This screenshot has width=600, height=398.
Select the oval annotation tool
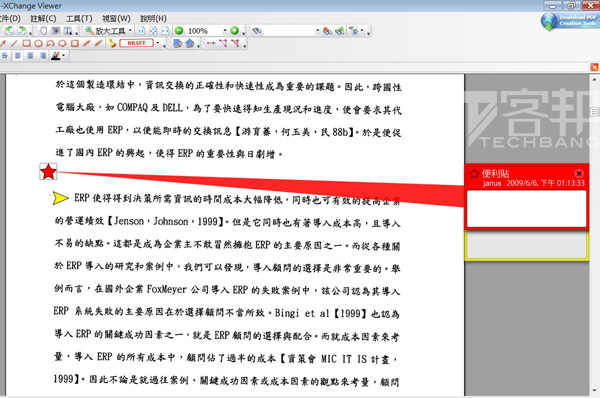click(38, 43)
